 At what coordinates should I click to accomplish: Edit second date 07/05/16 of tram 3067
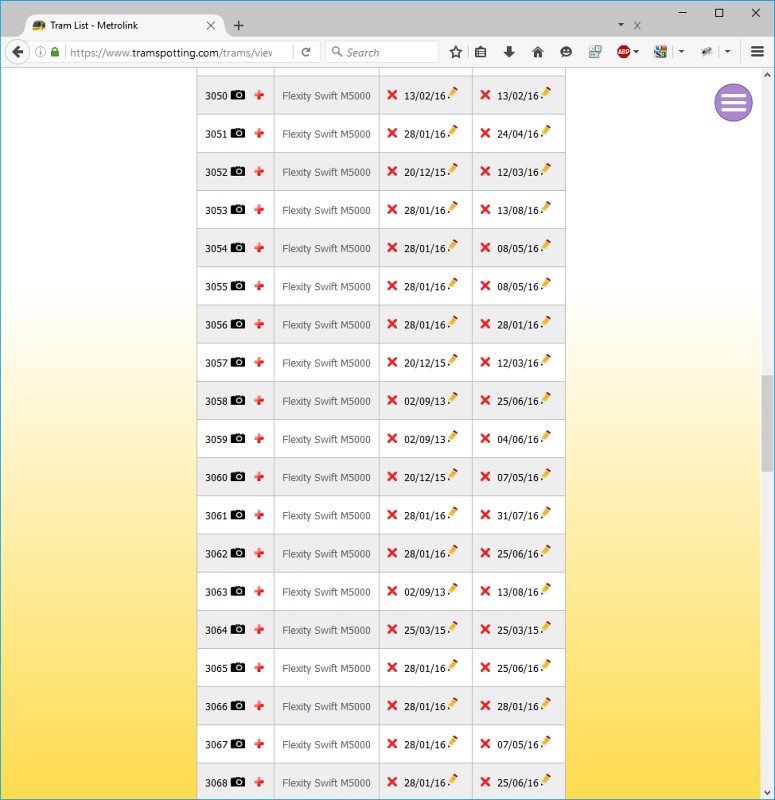click(545, 742)
